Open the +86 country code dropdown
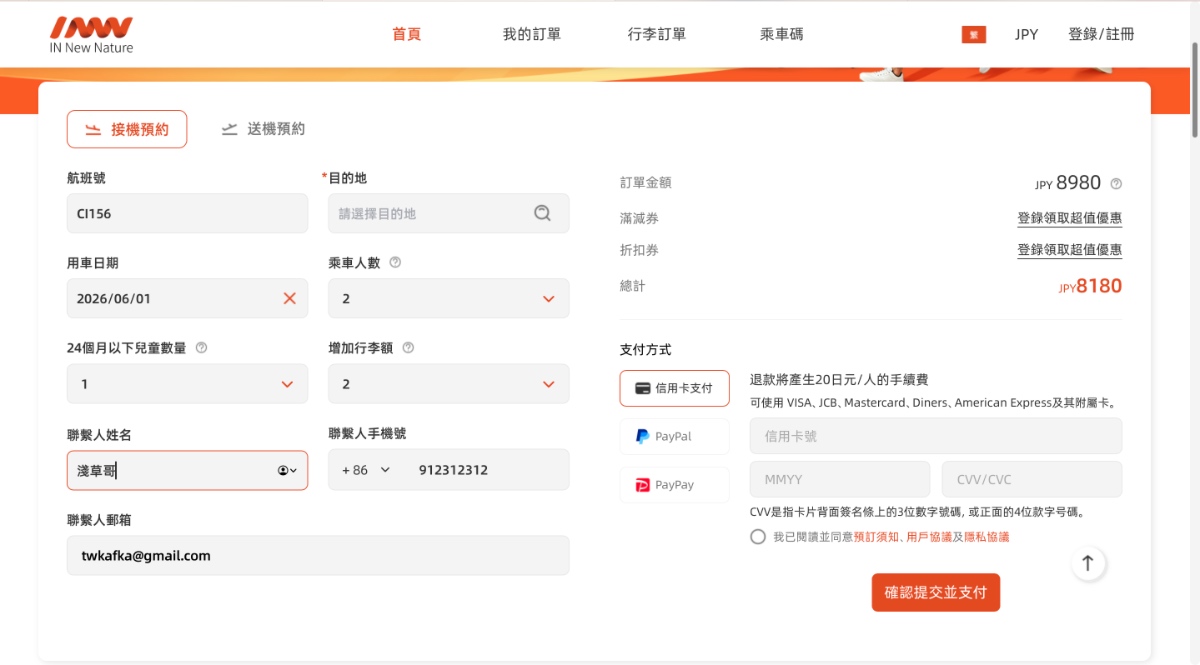 pos(366,470)
